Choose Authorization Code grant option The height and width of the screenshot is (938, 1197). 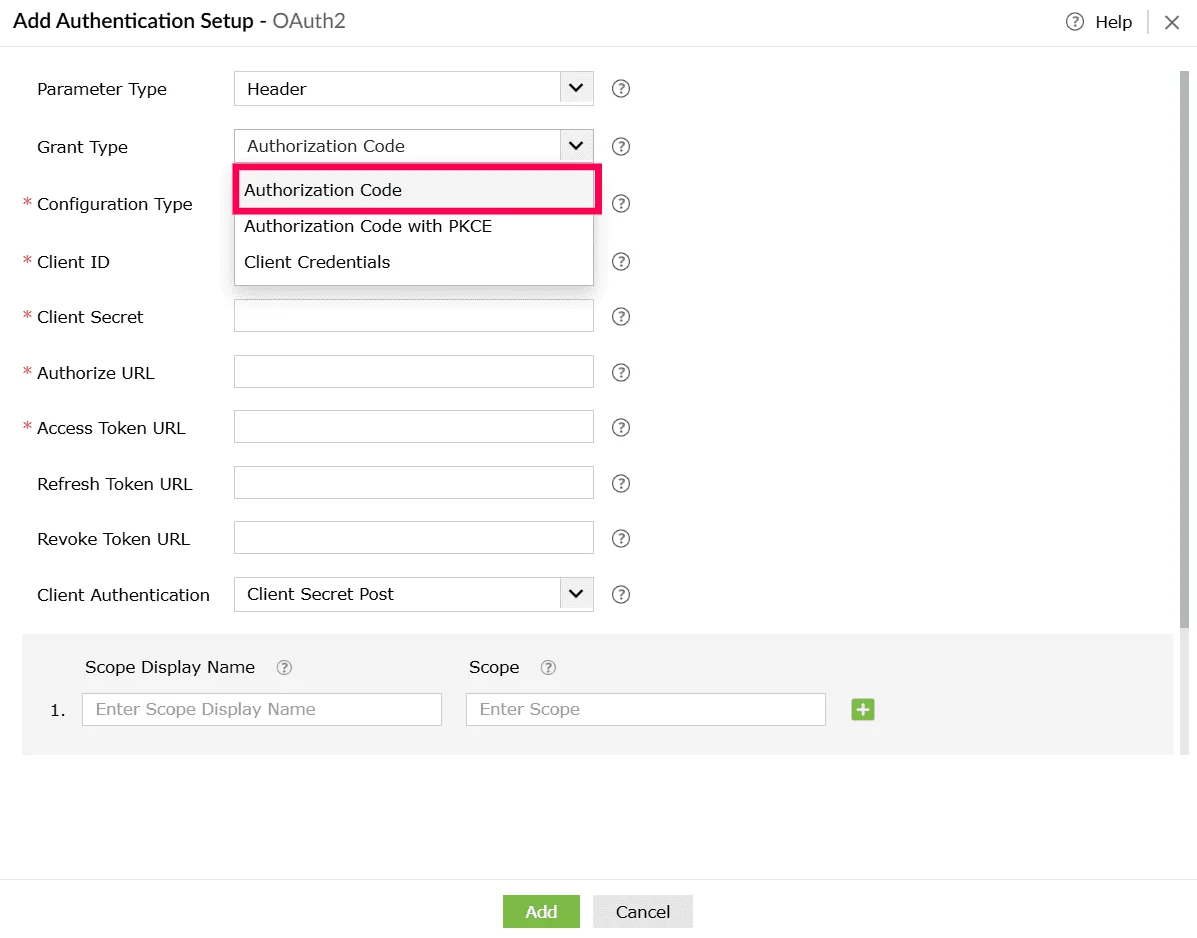[x=417, y=190]
